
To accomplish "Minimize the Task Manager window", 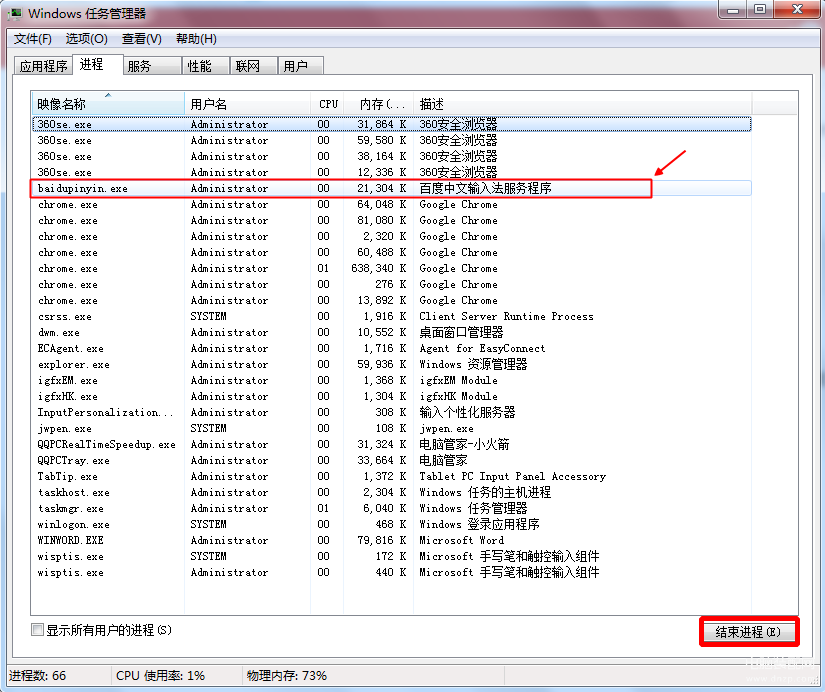I will point(734,9).
